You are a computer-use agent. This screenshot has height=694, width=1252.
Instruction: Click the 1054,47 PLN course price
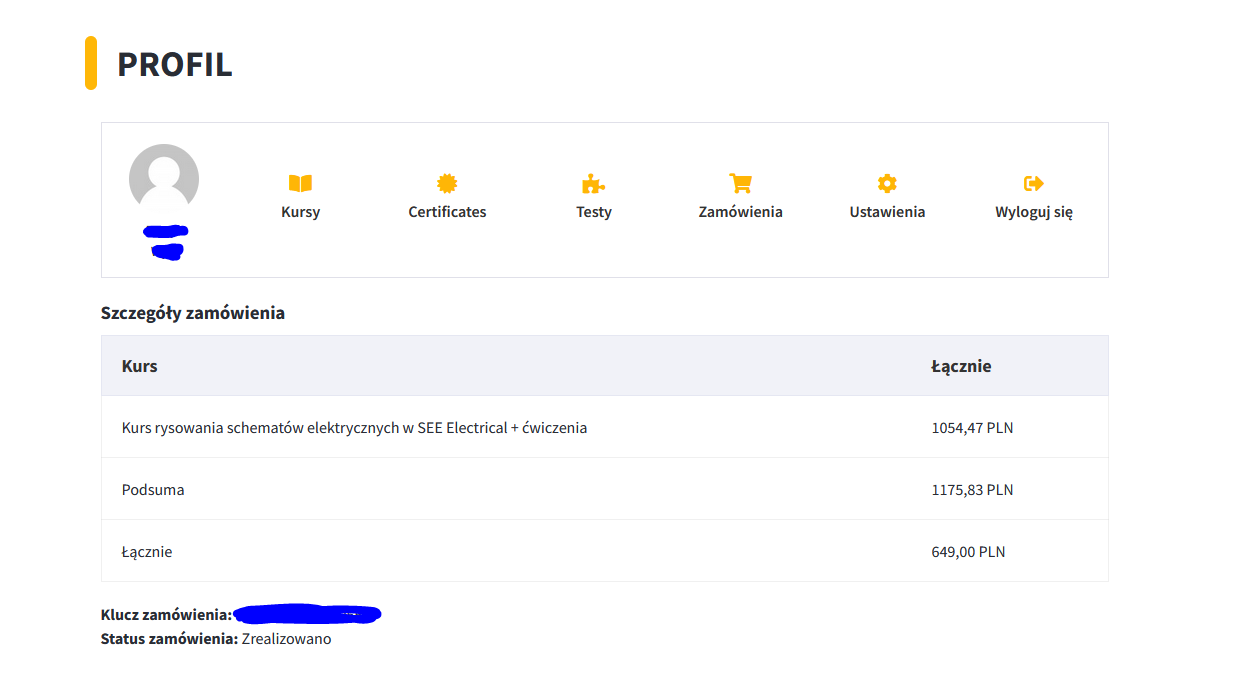coord(972,428)
